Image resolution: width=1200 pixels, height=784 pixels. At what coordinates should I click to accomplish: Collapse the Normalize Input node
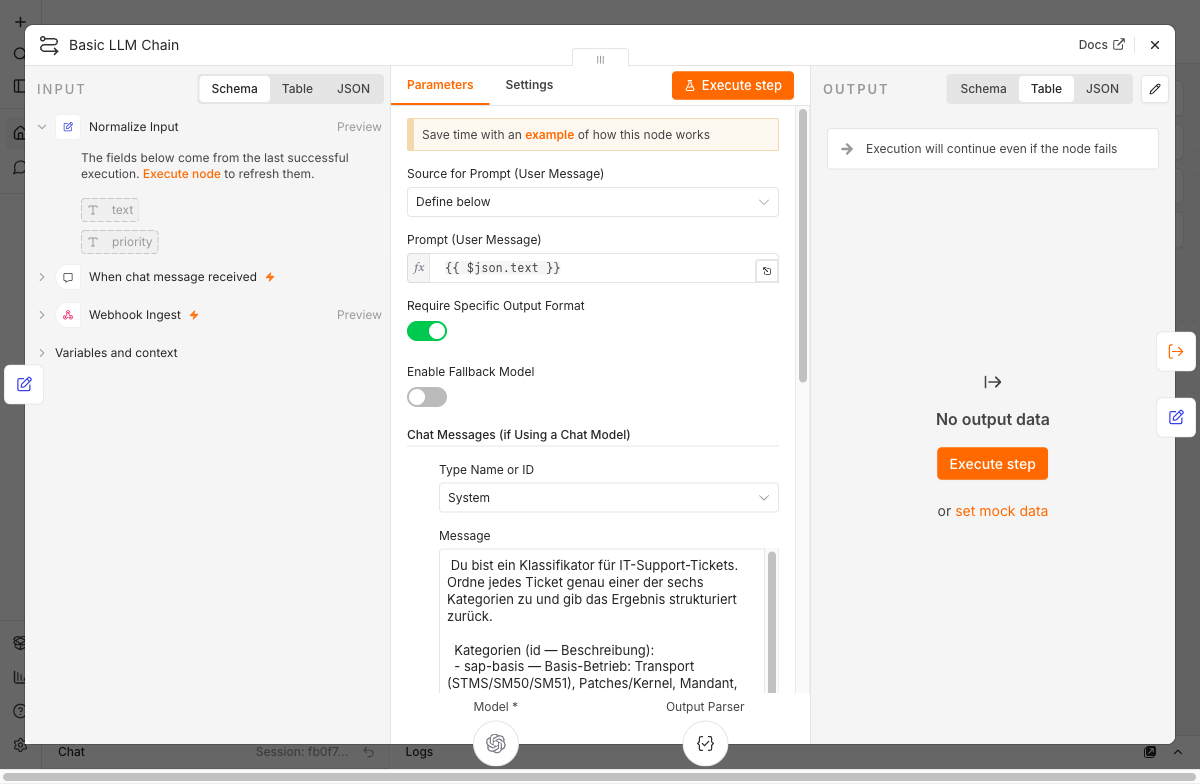click(42, 127)
